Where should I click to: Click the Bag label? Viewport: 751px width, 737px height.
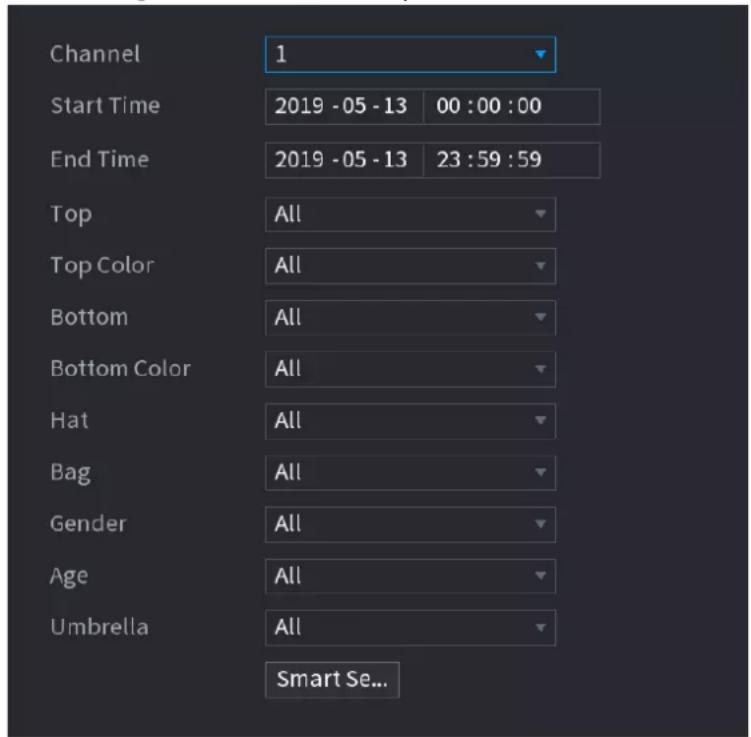(70, 473)
